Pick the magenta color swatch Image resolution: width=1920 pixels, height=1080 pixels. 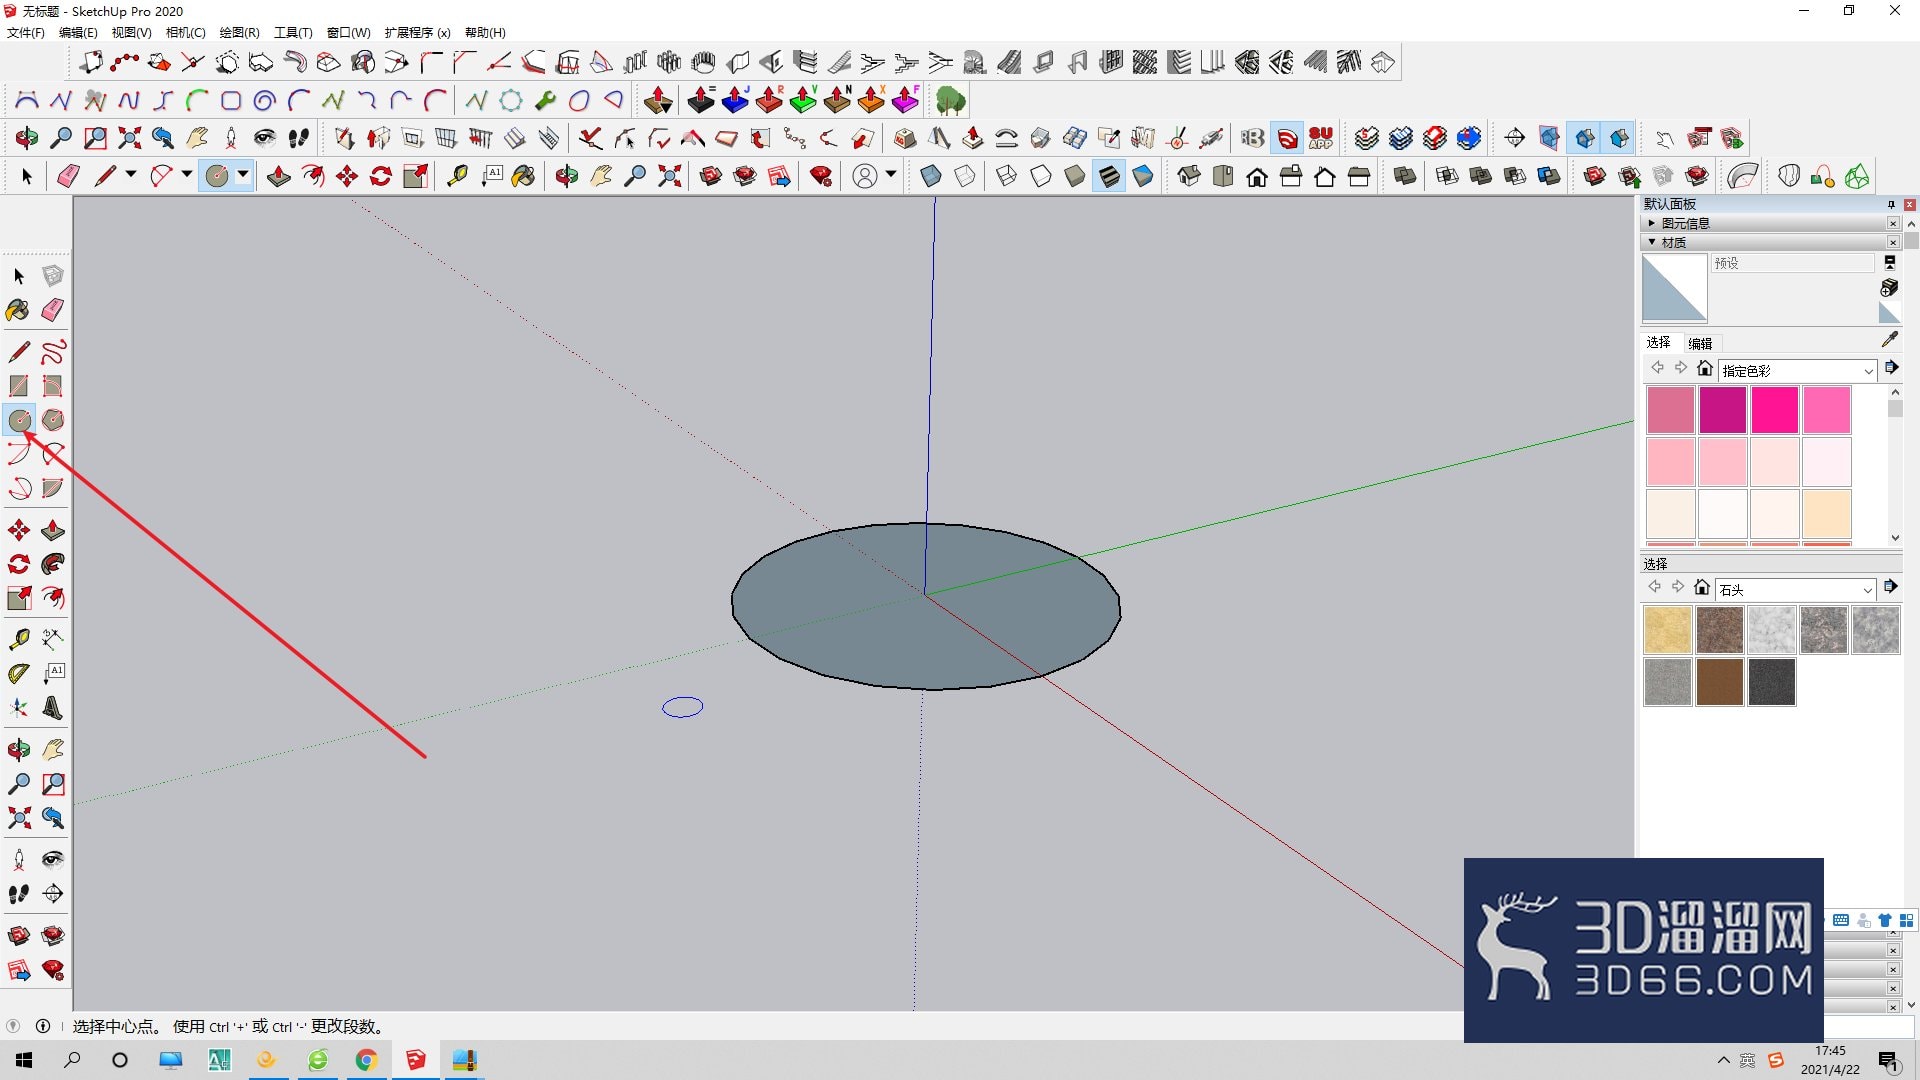click(x=1722, y=410)
